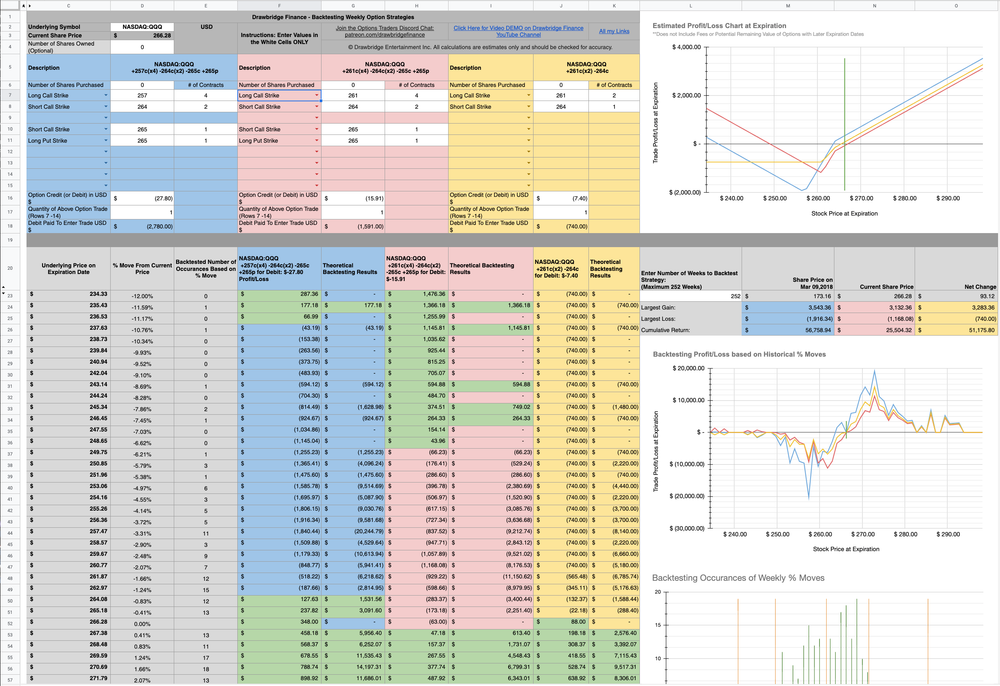Click underlying price cell 234.33
Viewport: 1000px width, 686px height.
coord(68,295)
